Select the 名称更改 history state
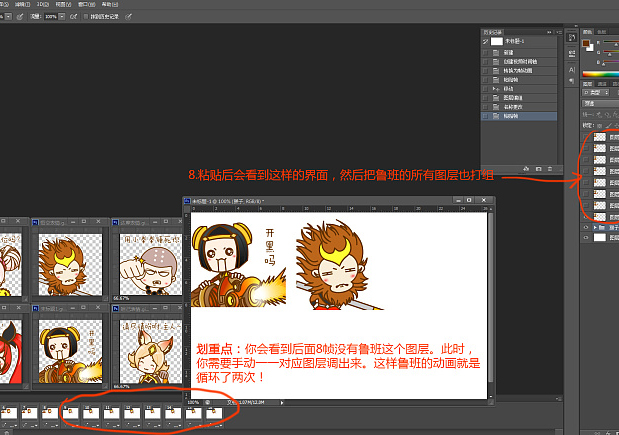619x435 pixels. tap(519, 107)
